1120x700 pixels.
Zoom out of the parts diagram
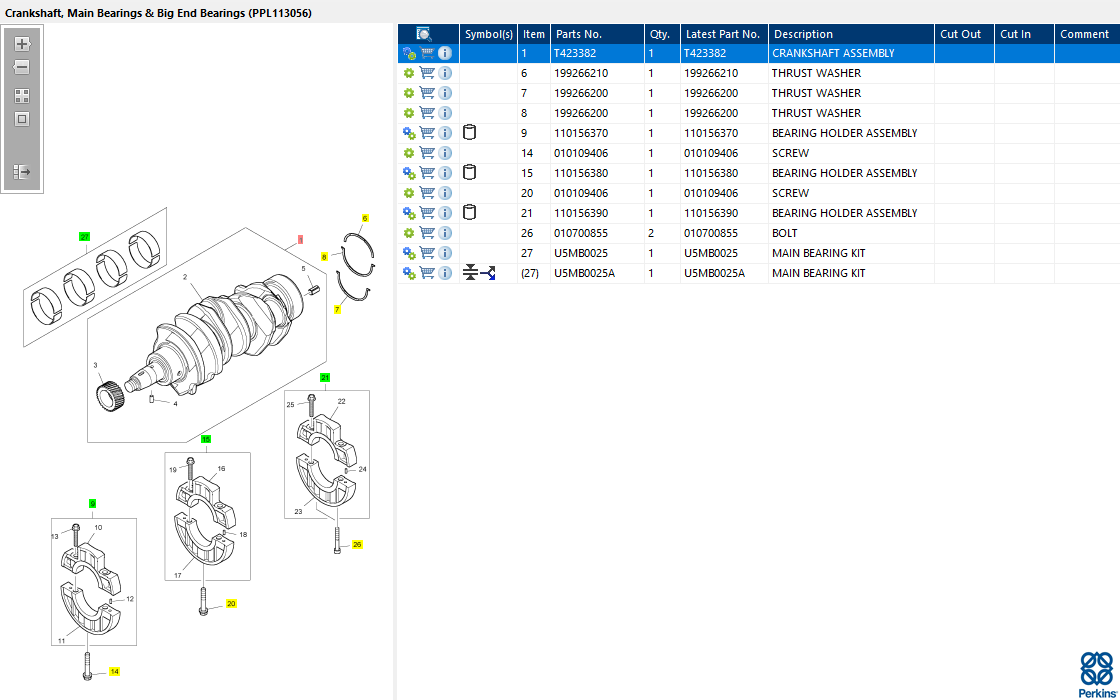[x=22, y=68]
